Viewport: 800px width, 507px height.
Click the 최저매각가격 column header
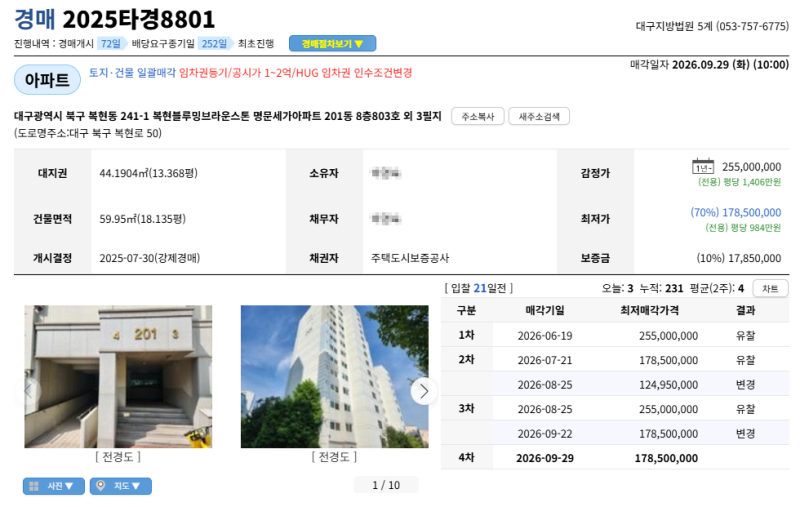click(x=649, y=310)
